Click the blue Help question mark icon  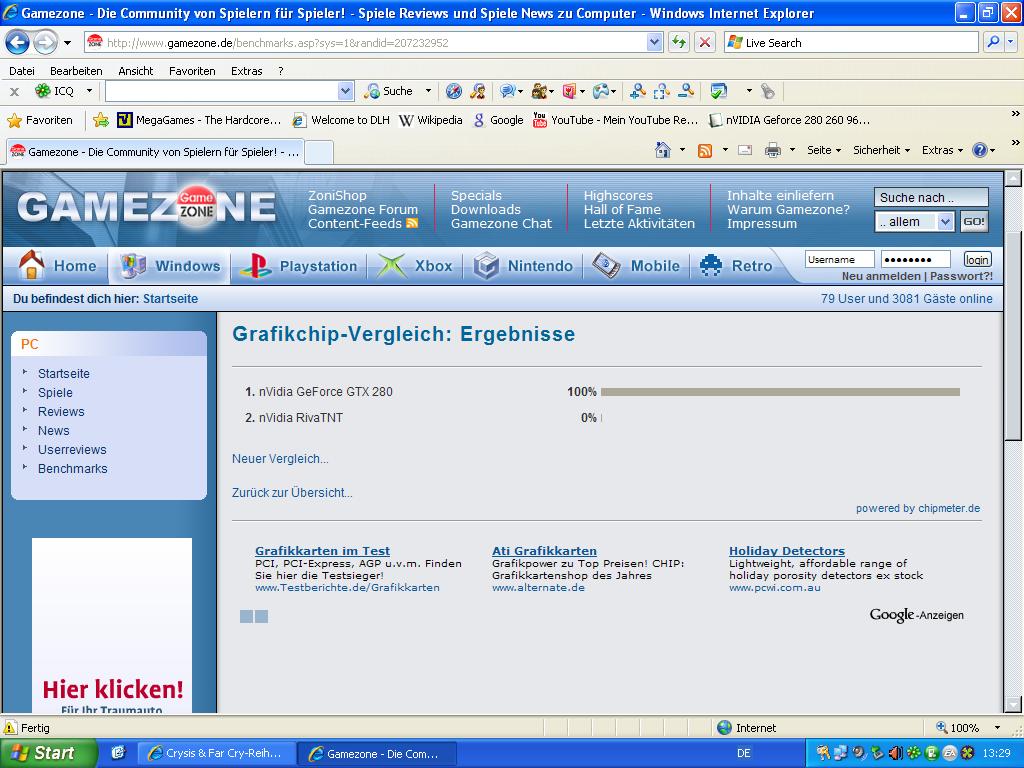click(x=979, y=150)
